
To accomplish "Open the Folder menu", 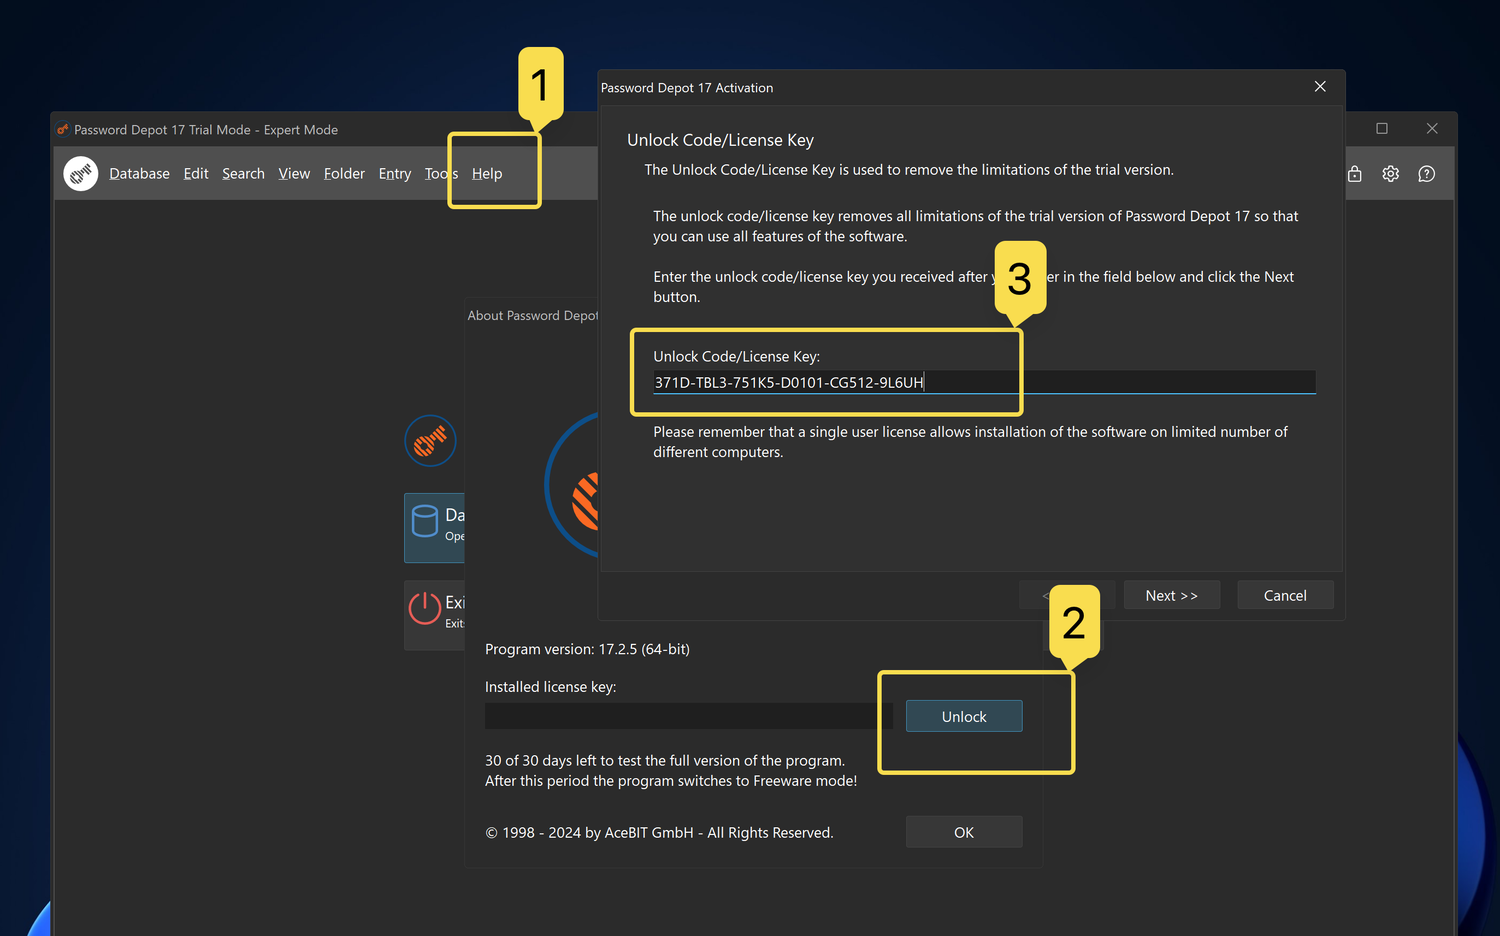I will (344, 174).
